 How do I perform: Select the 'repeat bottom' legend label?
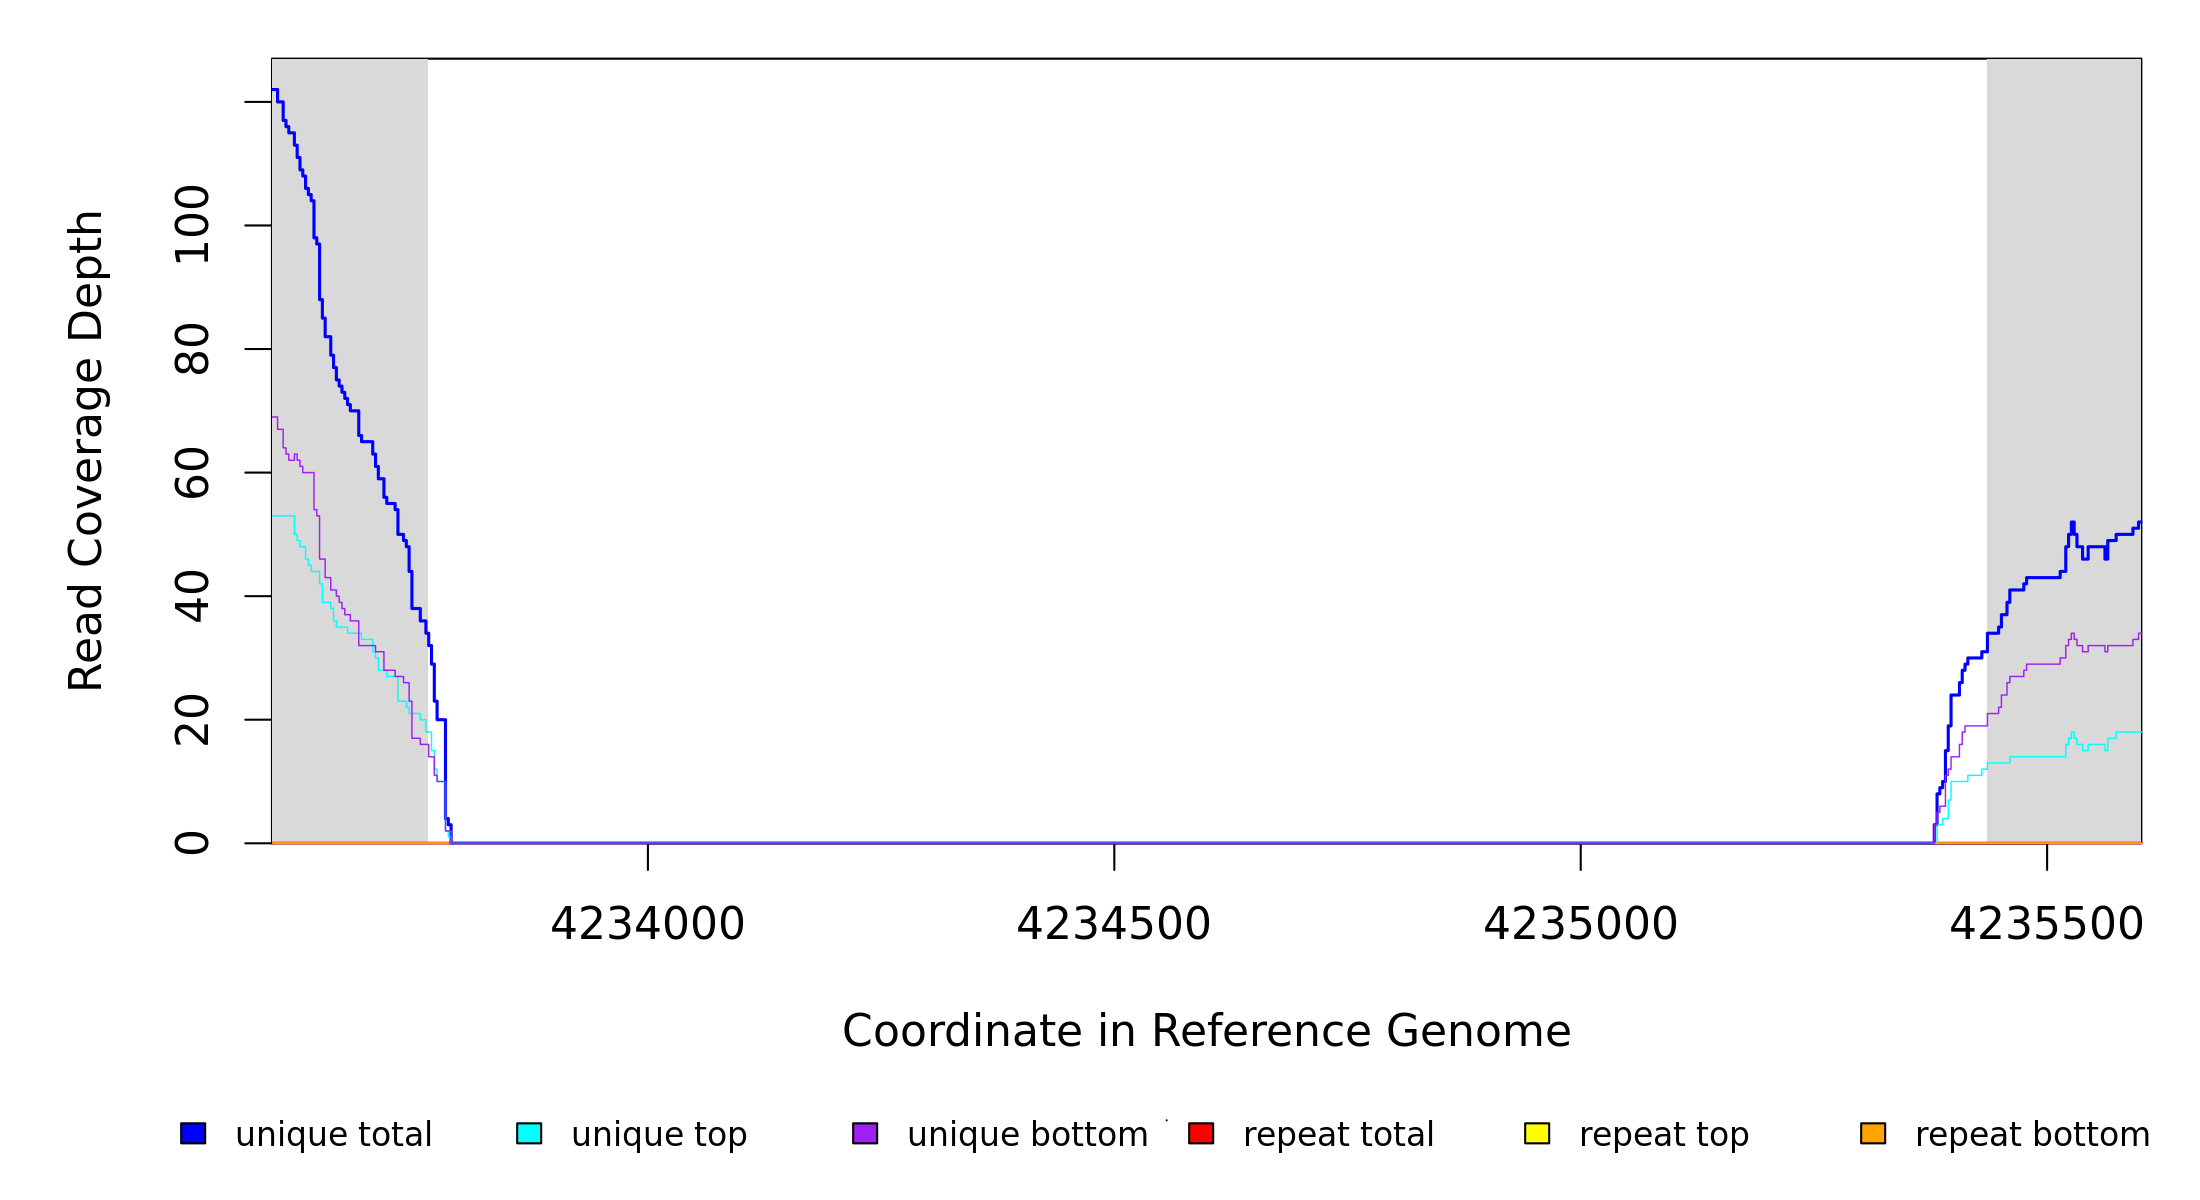point(2032,1134)
